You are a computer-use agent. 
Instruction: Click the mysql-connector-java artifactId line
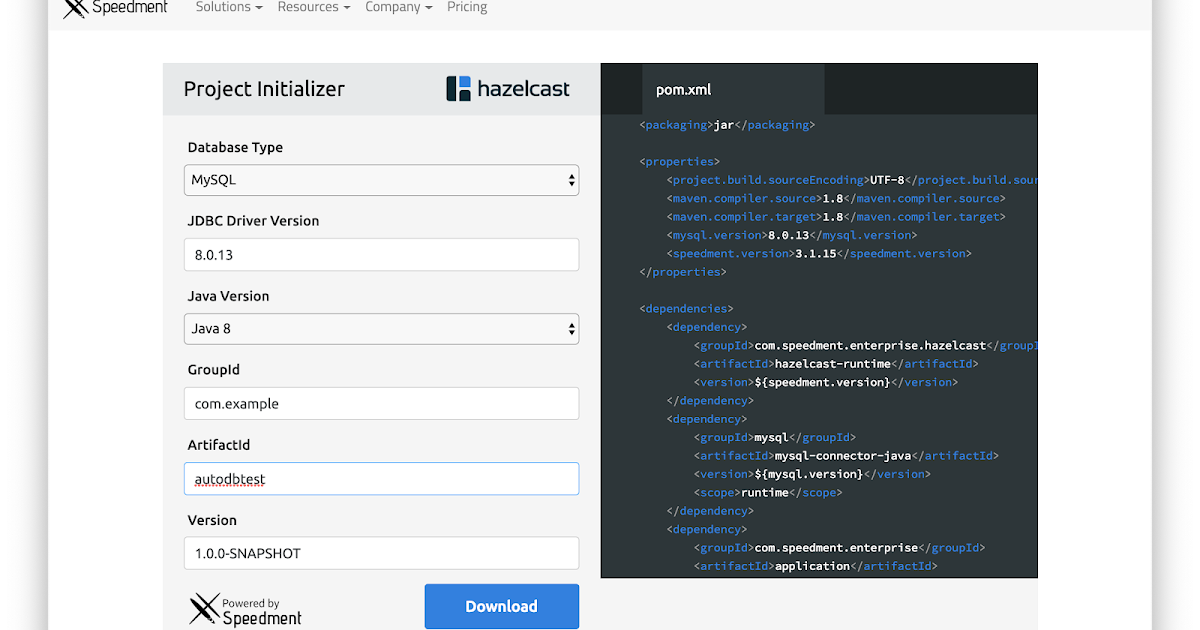pos(846,455)
